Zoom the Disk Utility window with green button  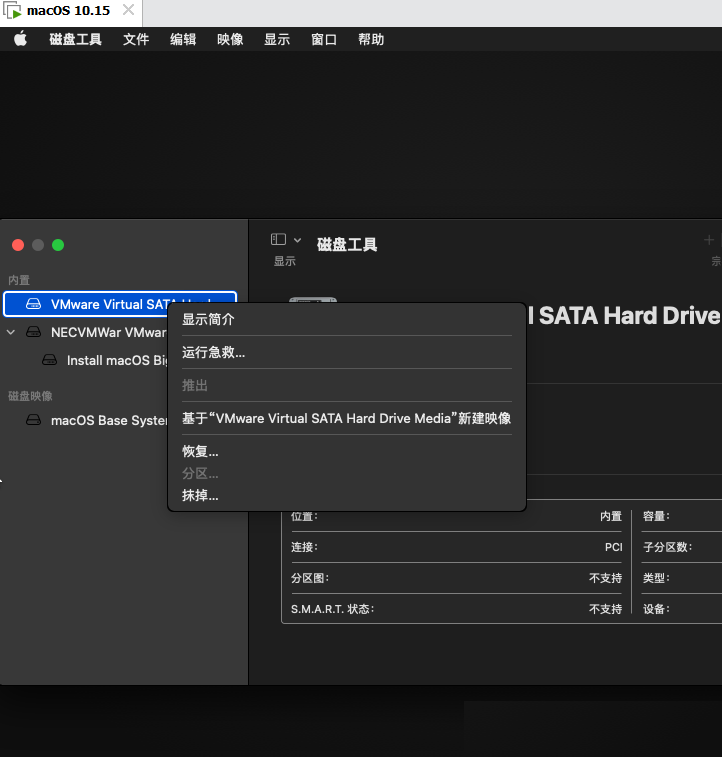point(58,245)
